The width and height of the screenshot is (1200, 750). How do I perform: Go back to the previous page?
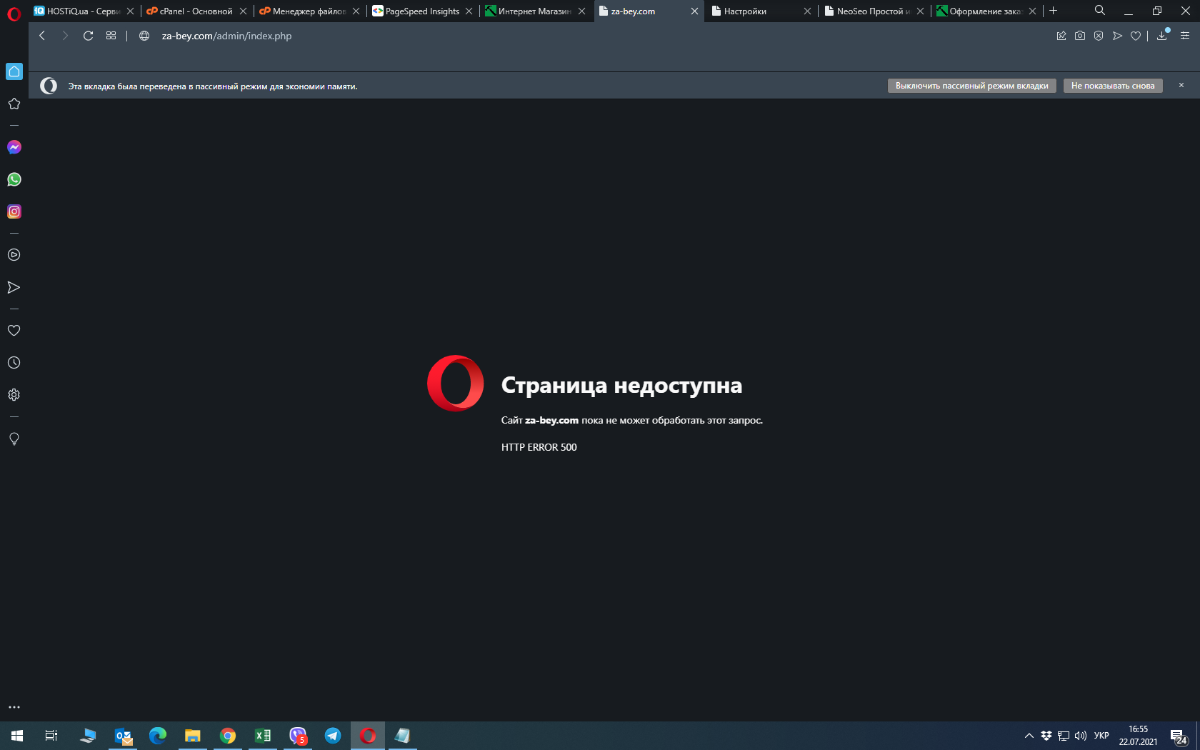[x=42, y=35]
